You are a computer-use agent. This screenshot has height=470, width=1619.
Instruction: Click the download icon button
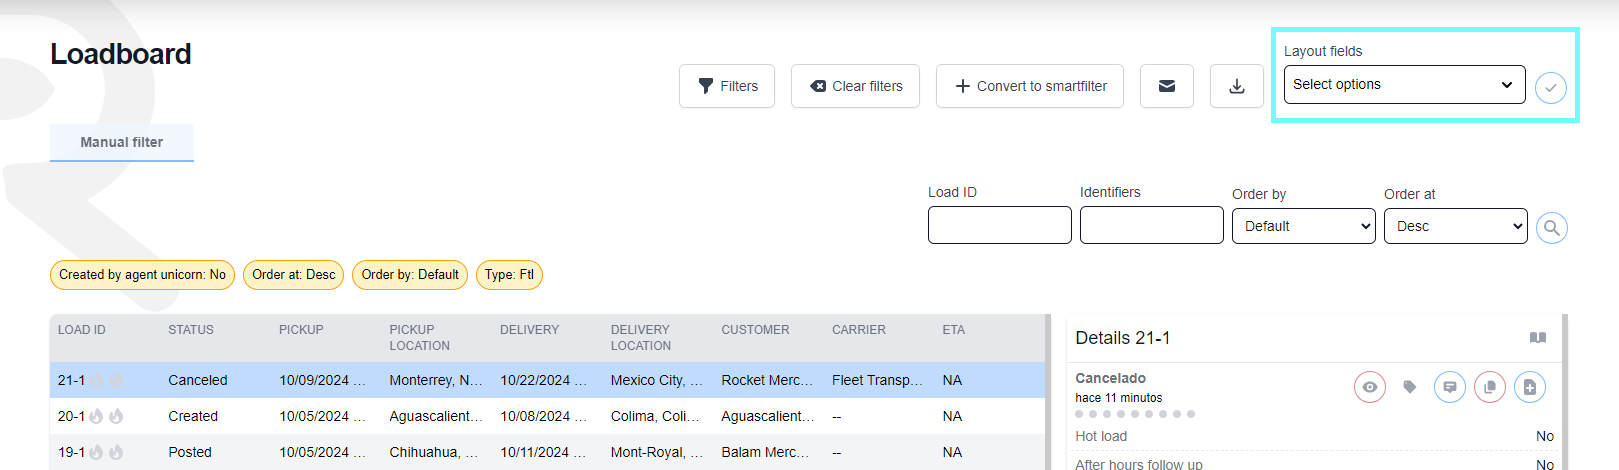[x=1237, y=86]
